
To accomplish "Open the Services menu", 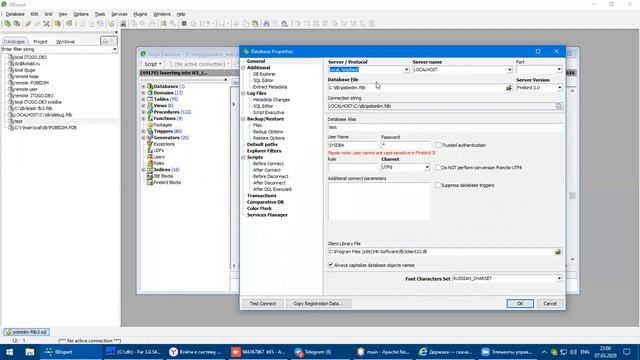I will (119, 14).
